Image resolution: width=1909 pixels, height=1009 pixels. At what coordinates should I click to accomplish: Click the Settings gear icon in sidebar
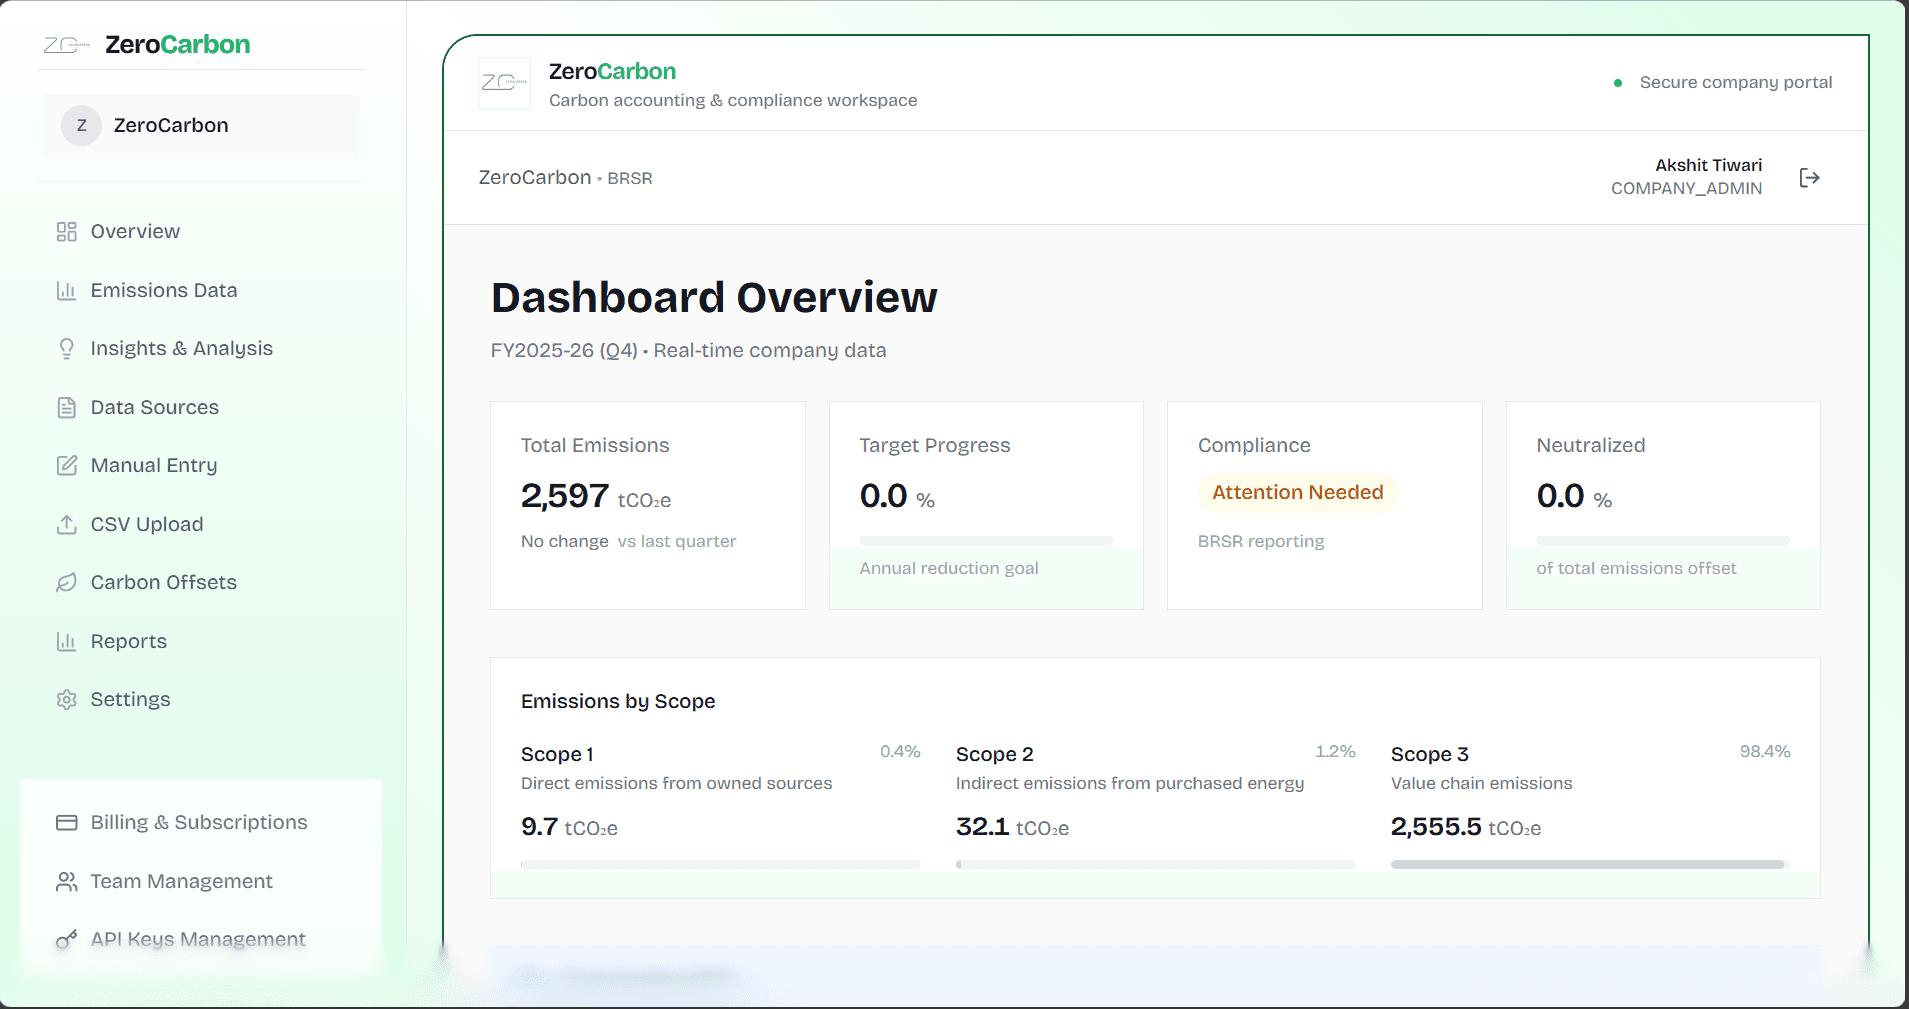point(67,700)
